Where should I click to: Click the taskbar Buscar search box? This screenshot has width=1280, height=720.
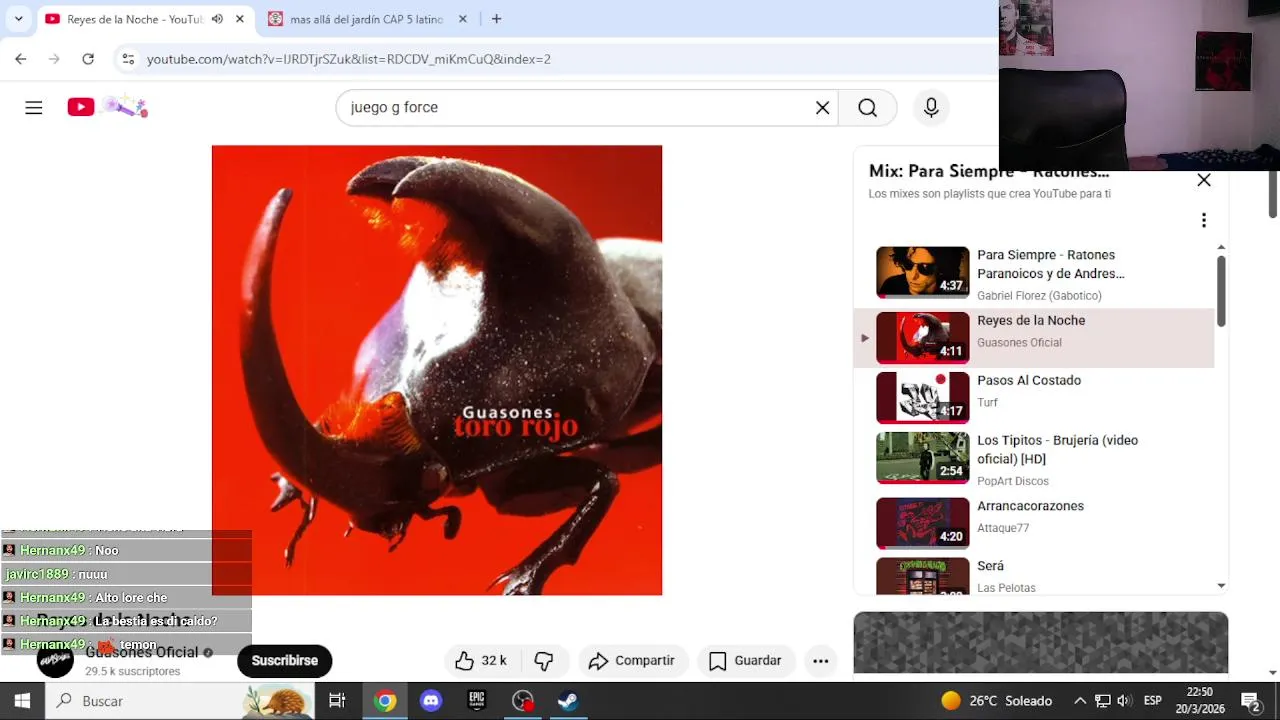pos(180,701)
